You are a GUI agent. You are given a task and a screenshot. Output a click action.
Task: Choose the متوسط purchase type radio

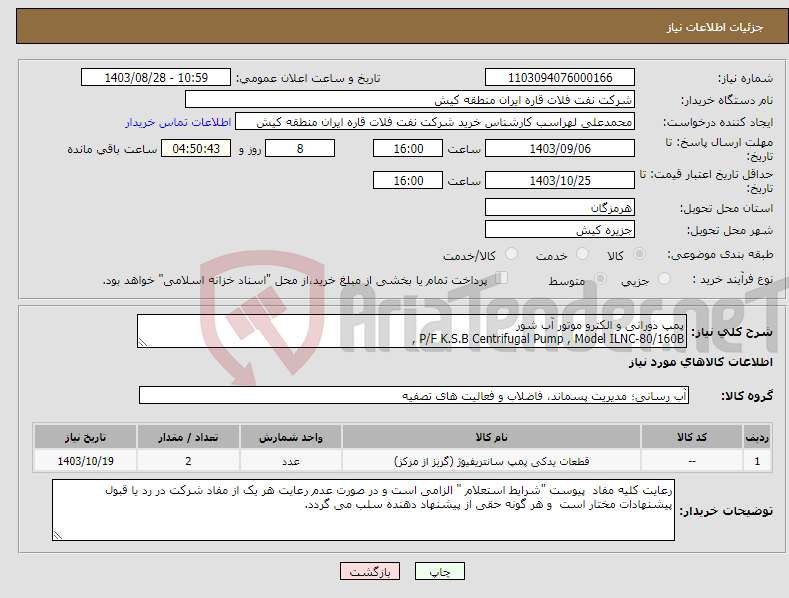[x=600, y=278]
